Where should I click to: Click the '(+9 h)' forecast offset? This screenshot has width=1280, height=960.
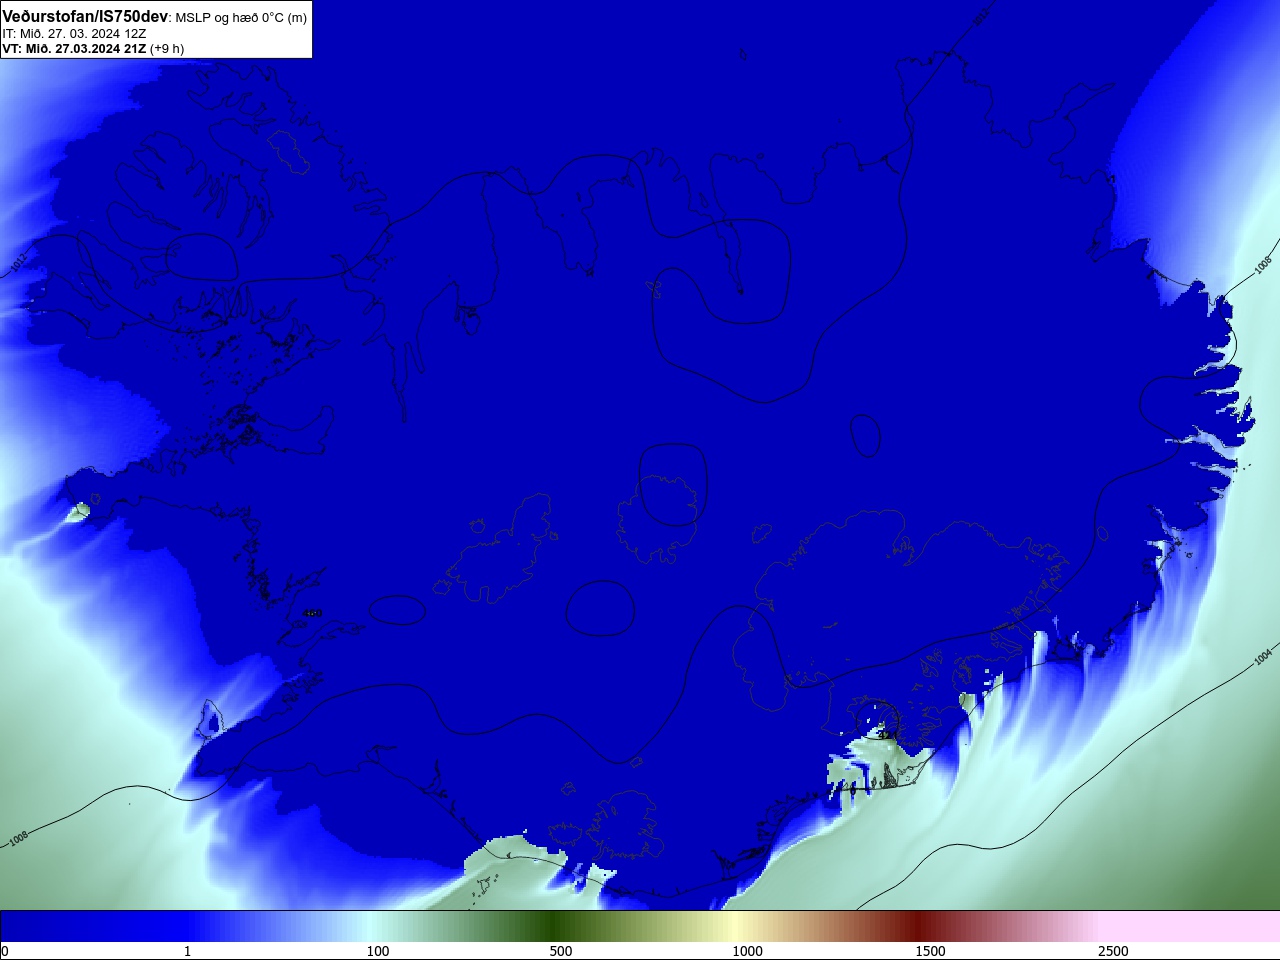(x=167, y=48)
